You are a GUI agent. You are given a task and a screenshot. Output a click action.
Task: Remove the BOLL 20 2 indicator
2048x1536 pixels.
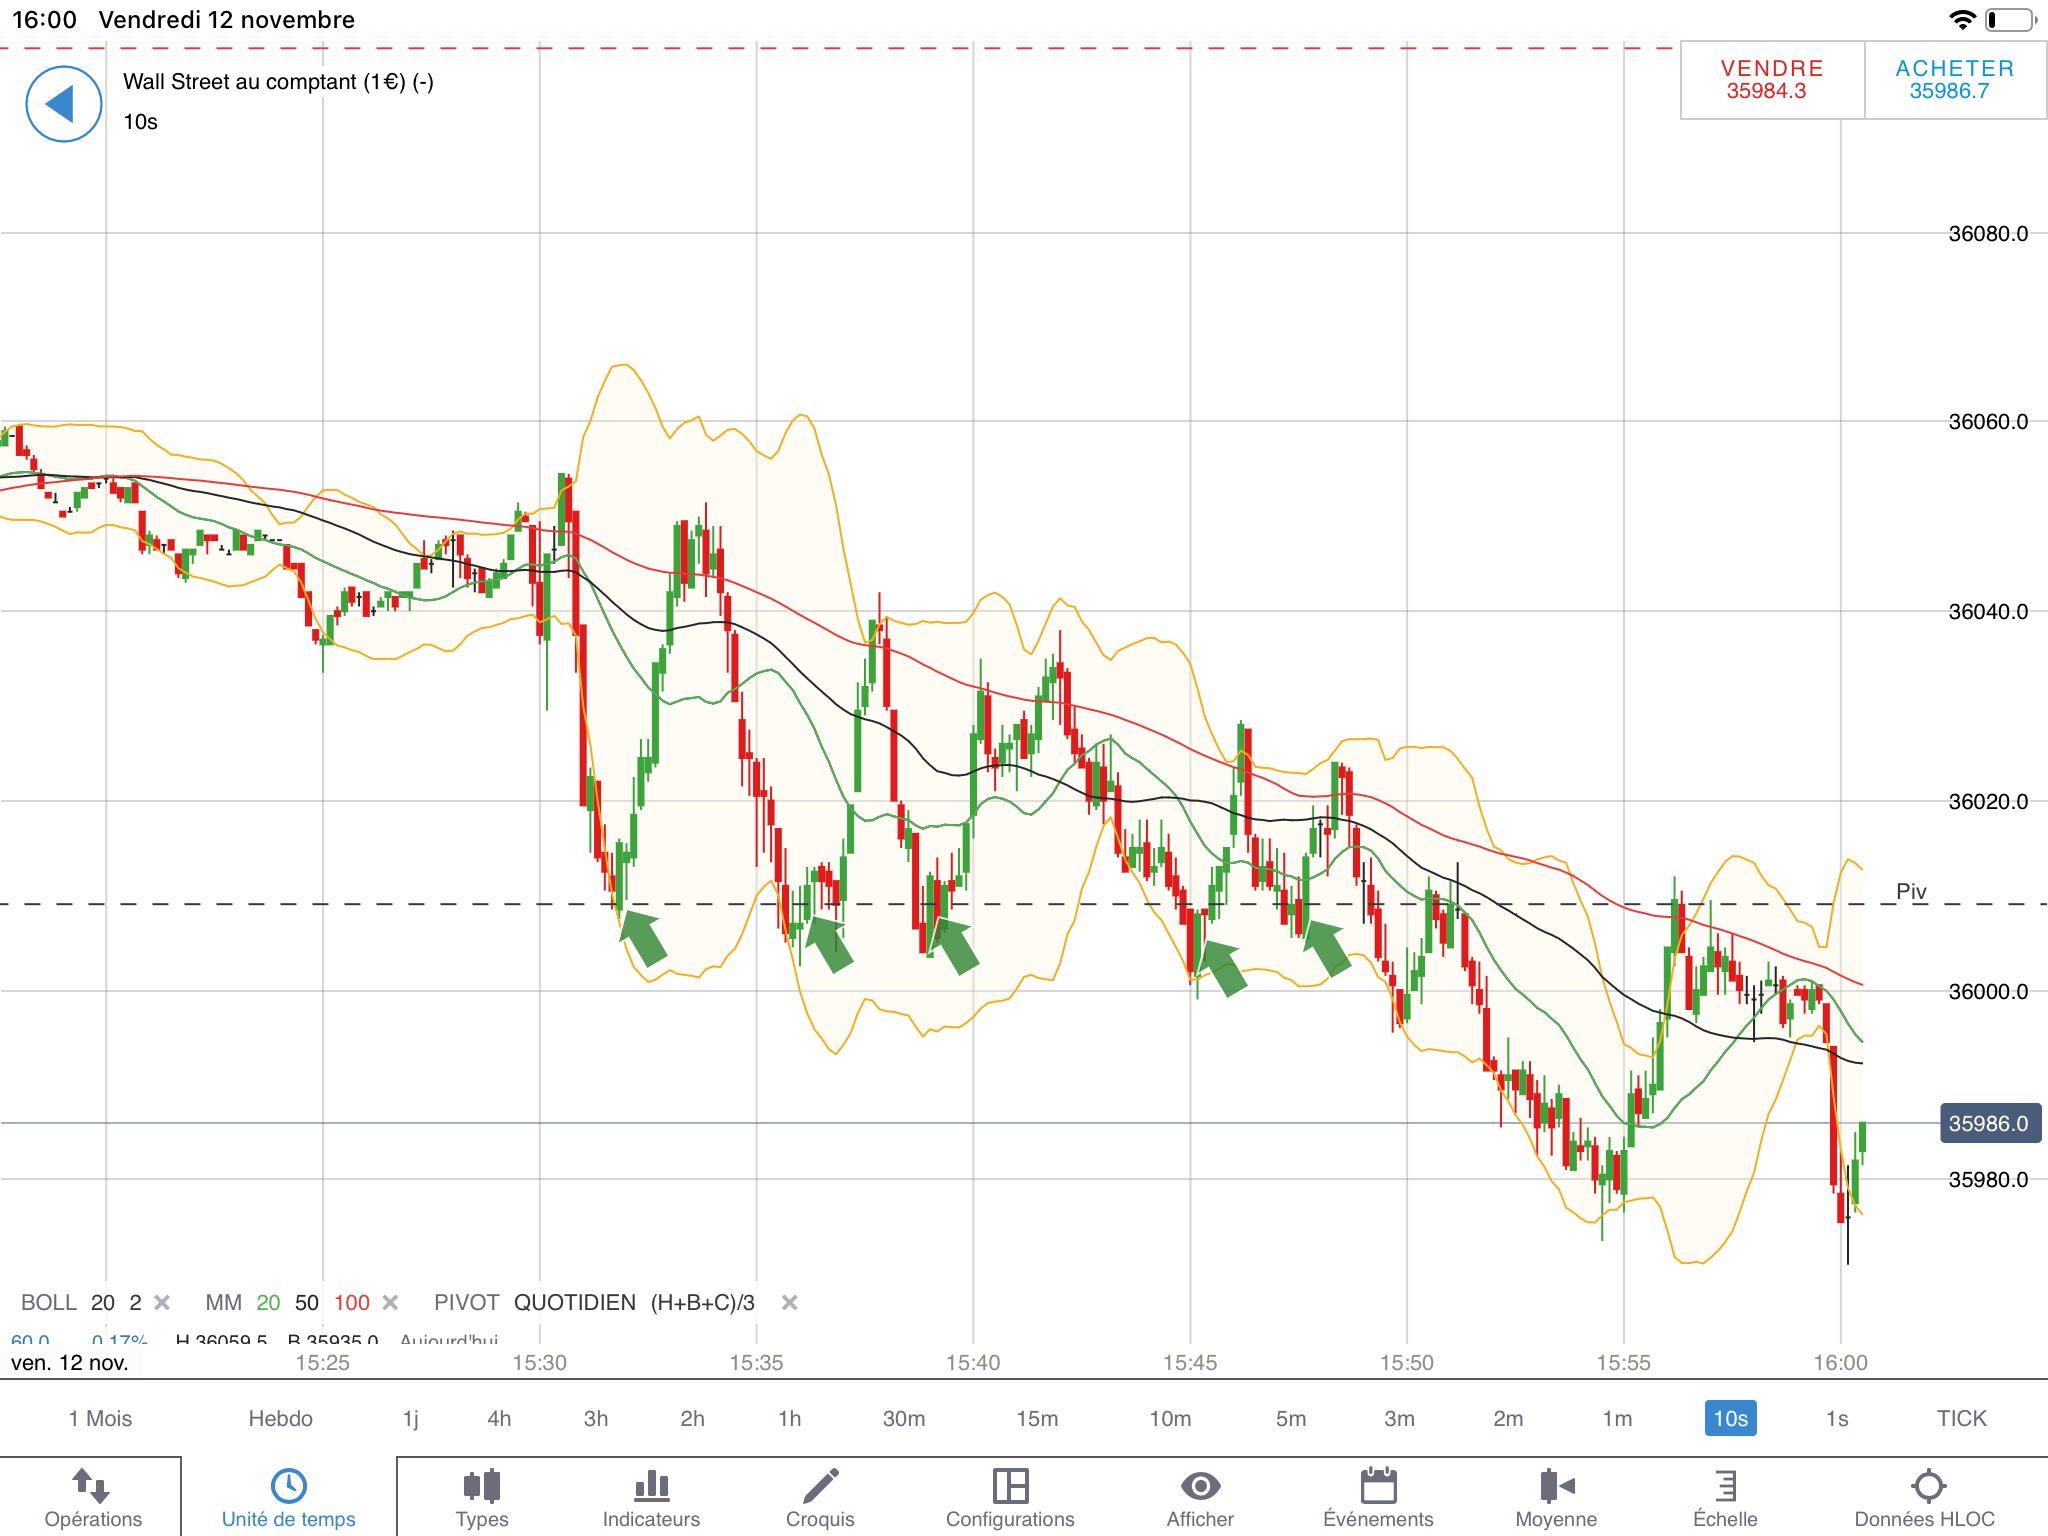(x=162, y=1302)
